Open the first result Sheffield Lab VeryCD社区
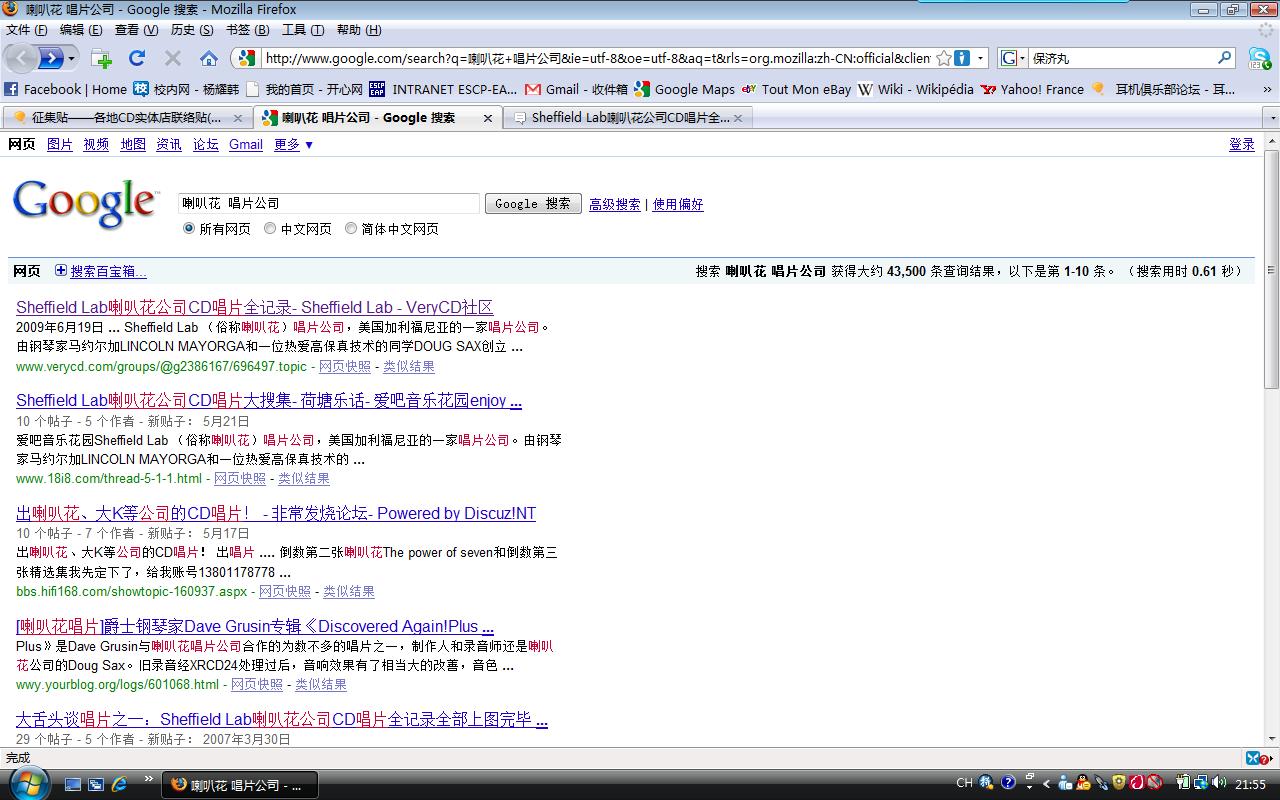 (254, 307)
